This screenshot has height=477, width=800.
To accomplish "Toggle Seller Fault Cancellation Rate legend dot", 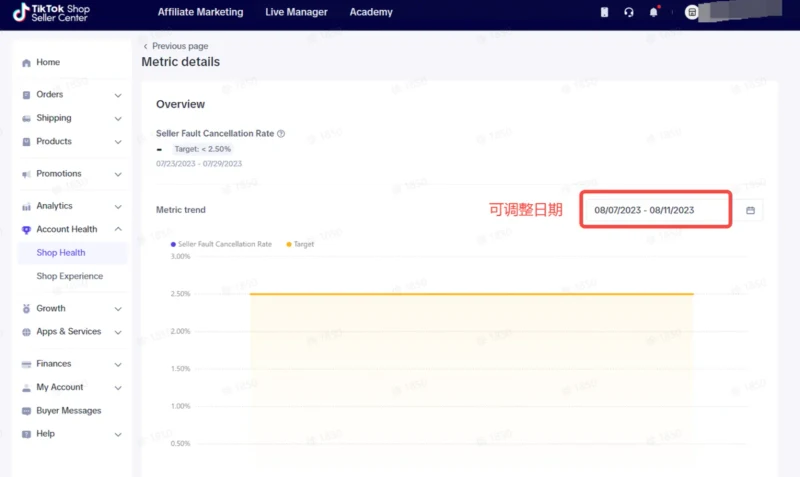I will (173, 244).
